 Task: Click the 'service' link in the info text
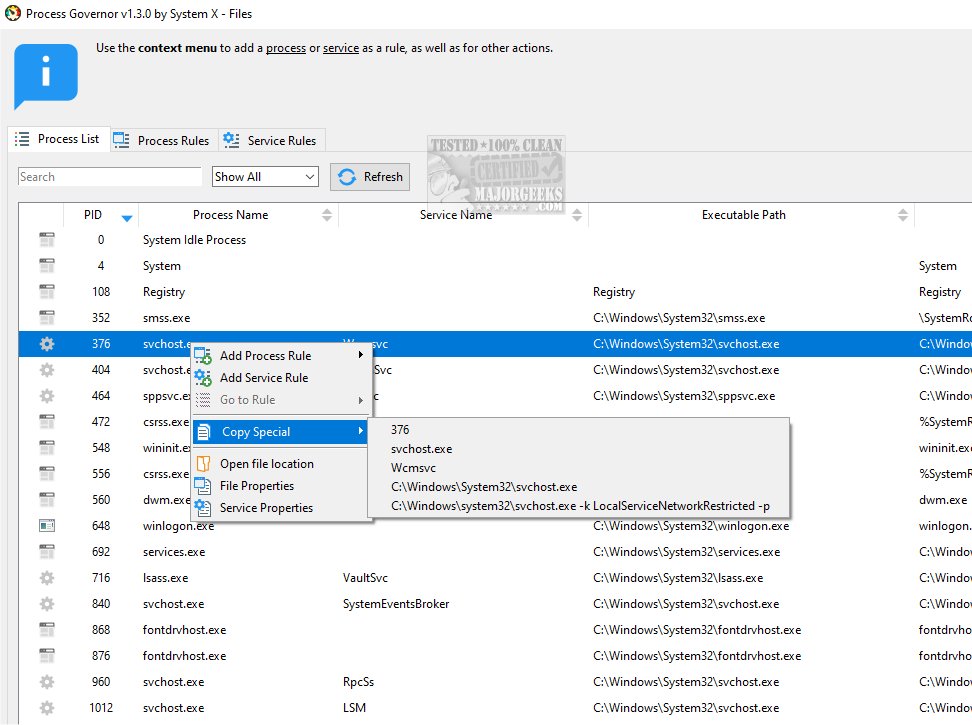[341, 48]
